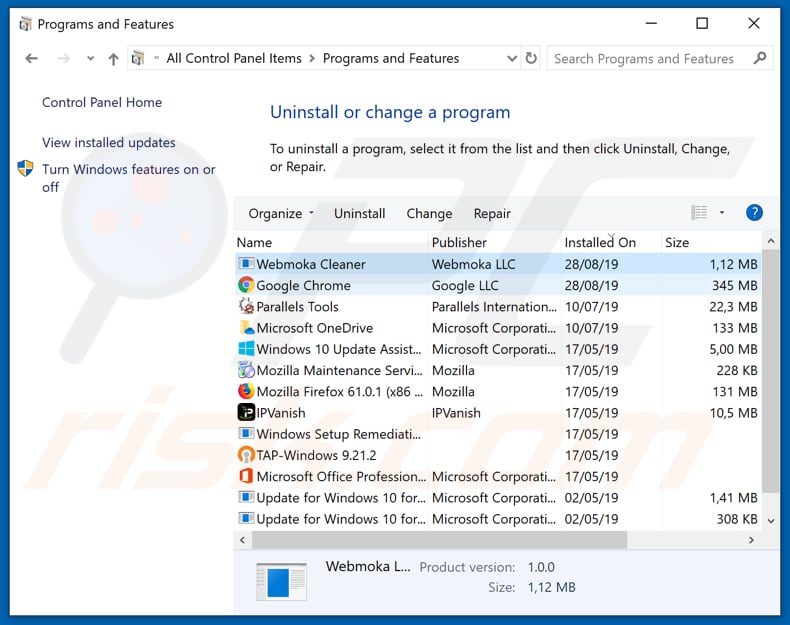Open the view options dropdown arrow
Image resolution: width=790 pixels, height=625 pixels.
(721, 213)
